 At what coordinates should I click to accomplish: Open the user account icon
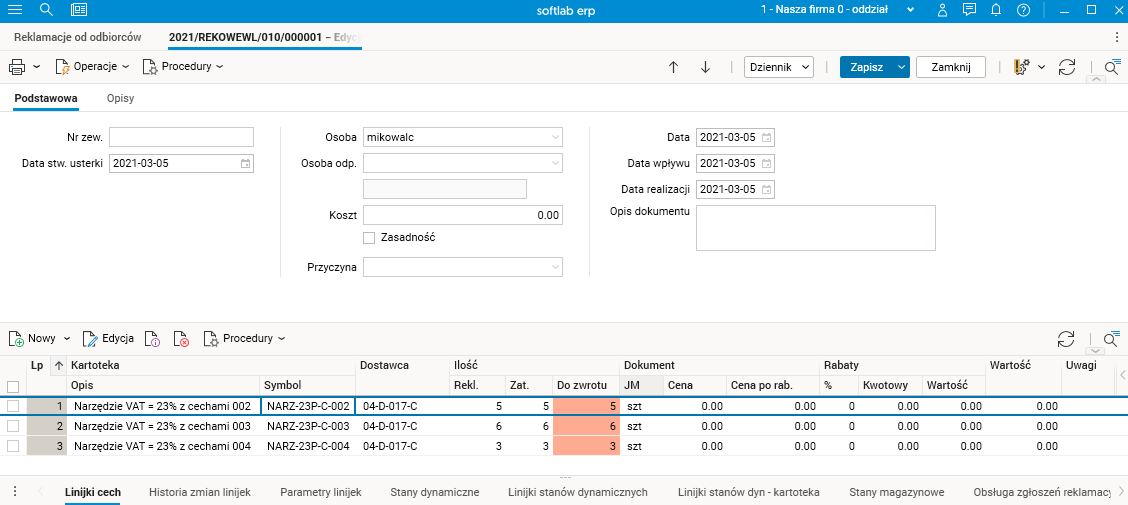click(943, 10)
